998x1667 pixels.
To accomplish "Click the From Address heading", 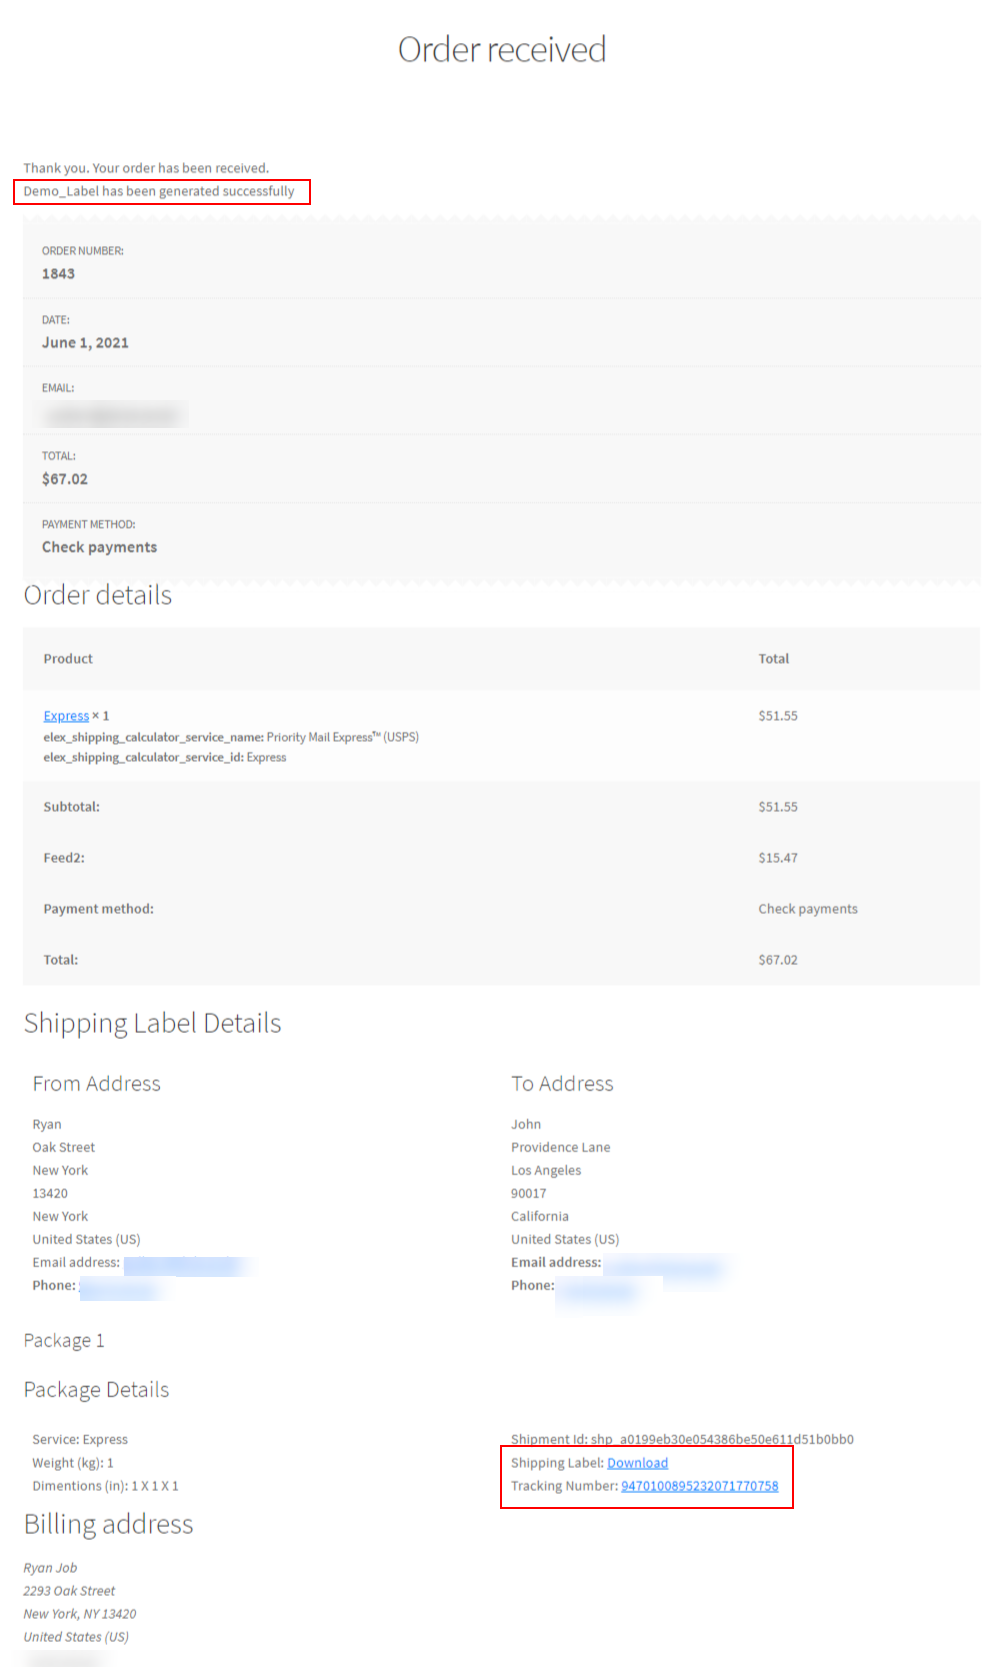I will tap(96, 1084).
